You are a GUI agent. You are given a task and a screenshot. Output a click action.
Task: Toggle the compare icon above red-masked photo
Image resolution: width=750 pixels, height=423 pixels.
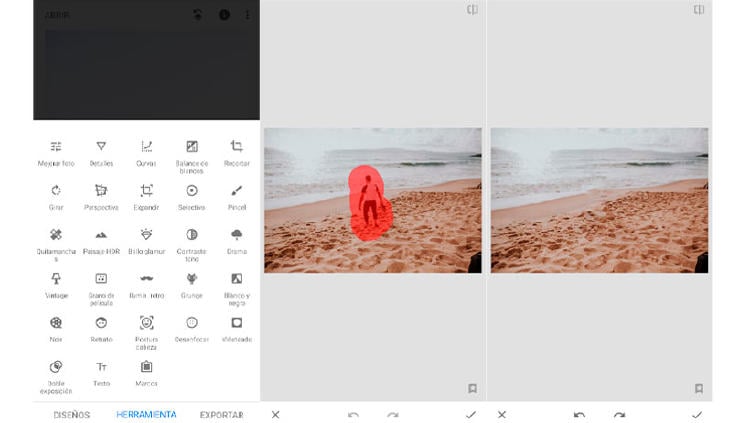click(472, 10)
